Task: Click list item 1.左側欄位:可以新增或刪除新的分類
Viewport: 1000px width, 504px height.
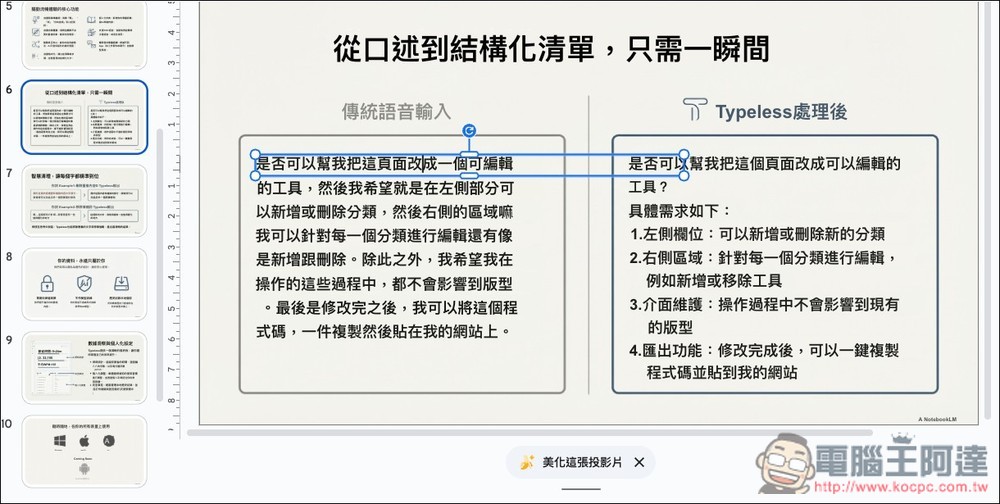Action: click(x=757, y=234)
